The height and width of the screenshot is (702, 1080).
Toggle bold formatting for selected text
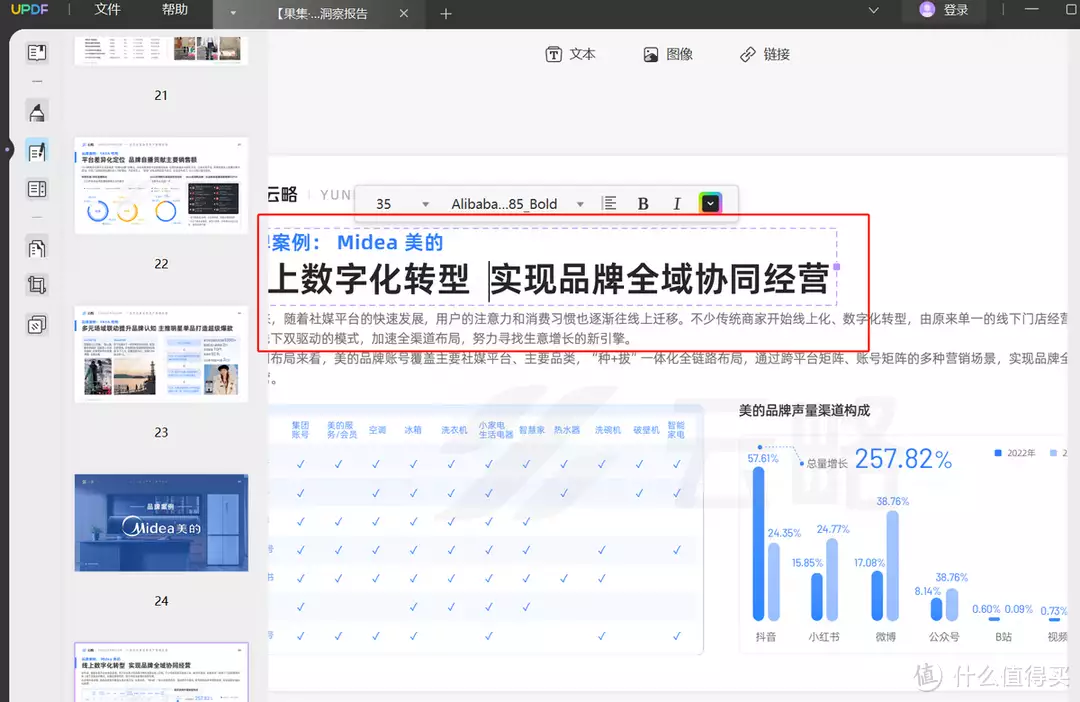point(643,204)
